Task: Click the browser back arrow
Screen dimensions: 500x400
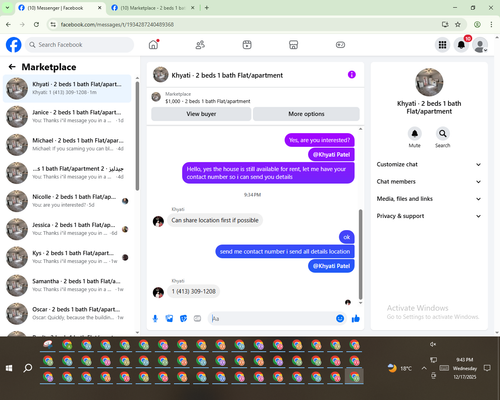Action: [8, 24]
